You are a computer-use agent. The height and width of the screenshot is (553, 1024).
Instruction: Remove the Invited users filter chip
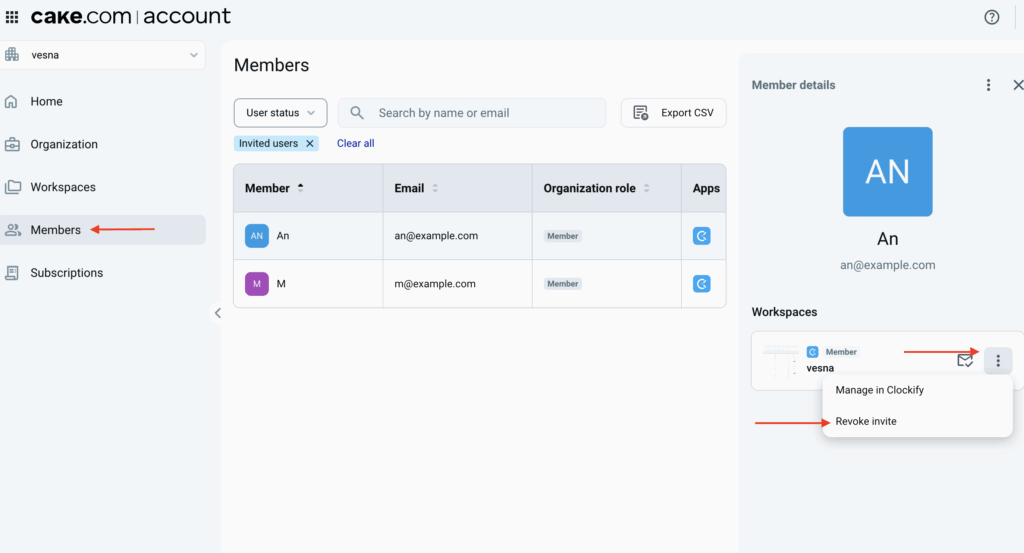click(x=310, y=144)
